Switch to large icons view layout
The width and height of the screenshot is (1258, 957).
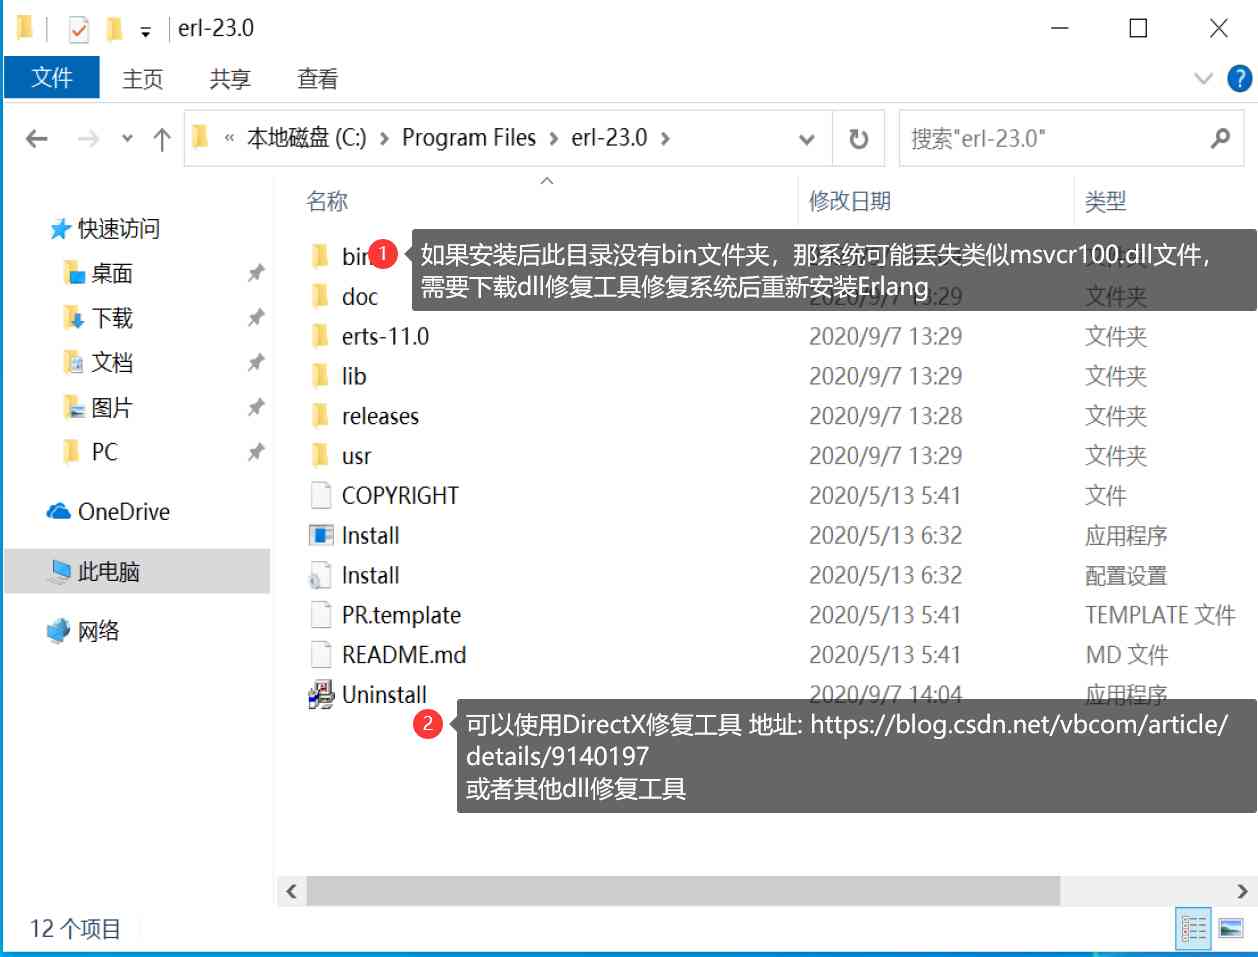click(x=1232, y=929)
